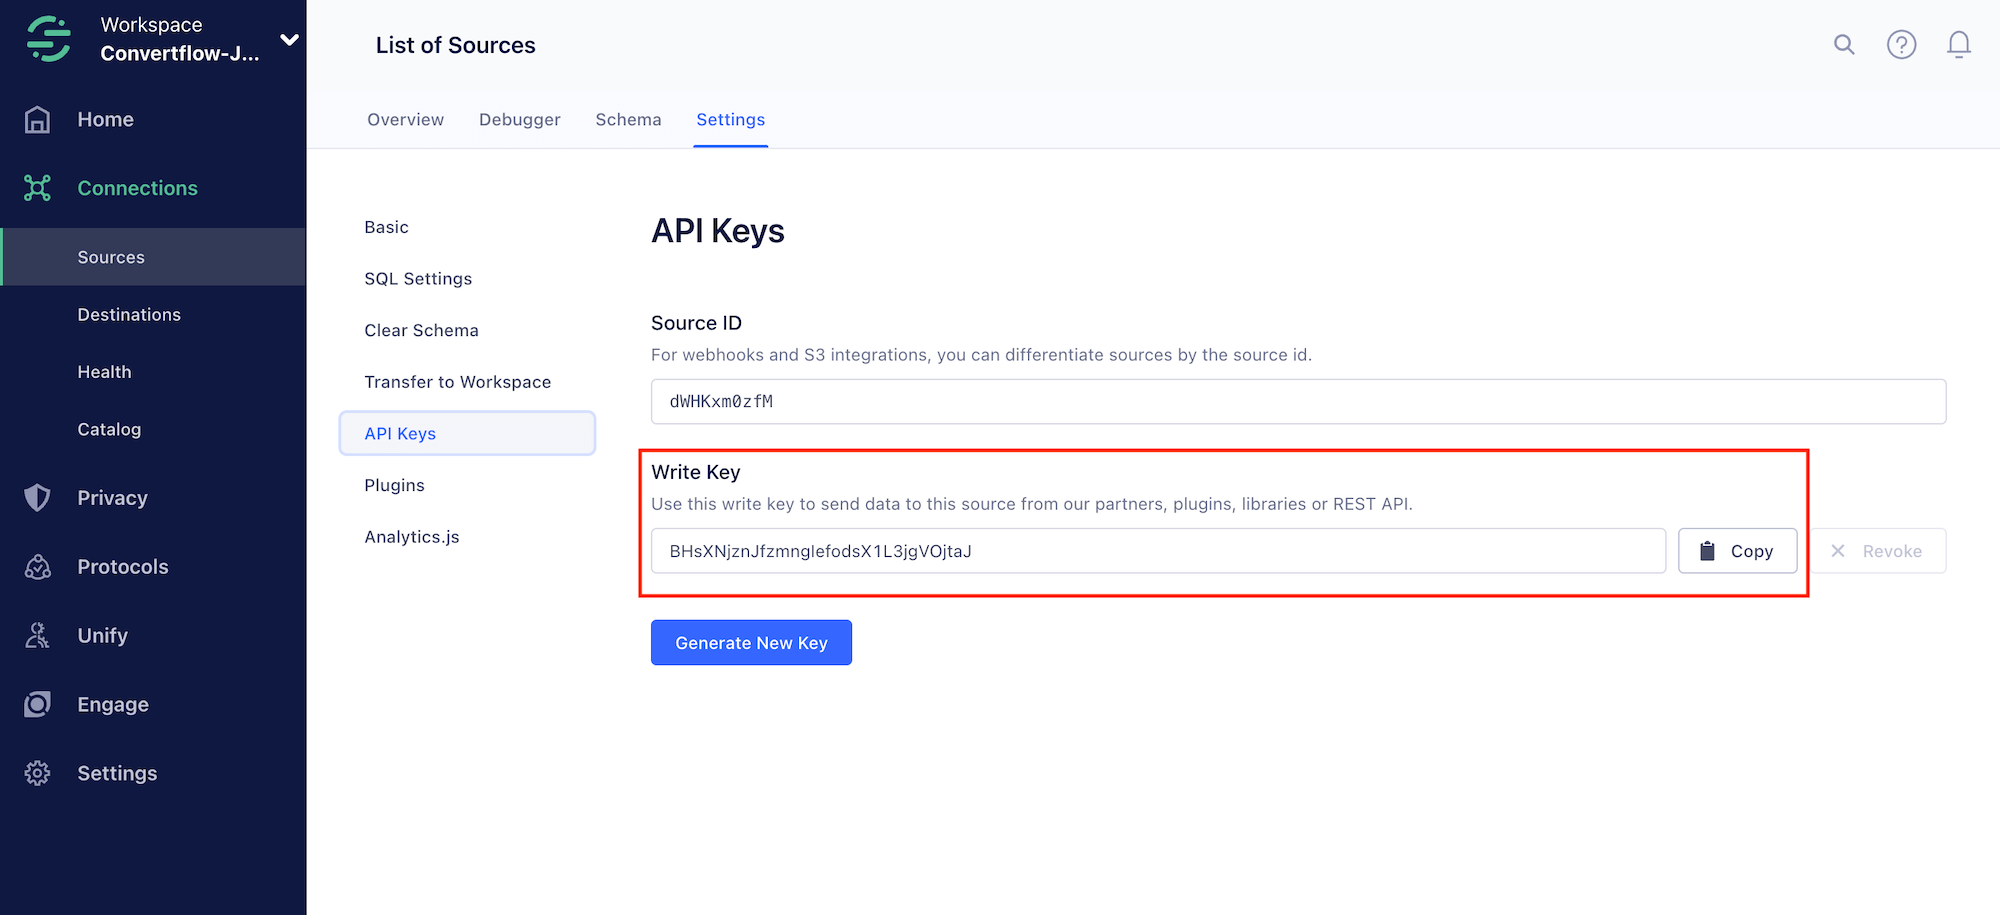Screen dimensions: 2000x915
Task: Open Destinations under Connections
Action: coord(129,315)
